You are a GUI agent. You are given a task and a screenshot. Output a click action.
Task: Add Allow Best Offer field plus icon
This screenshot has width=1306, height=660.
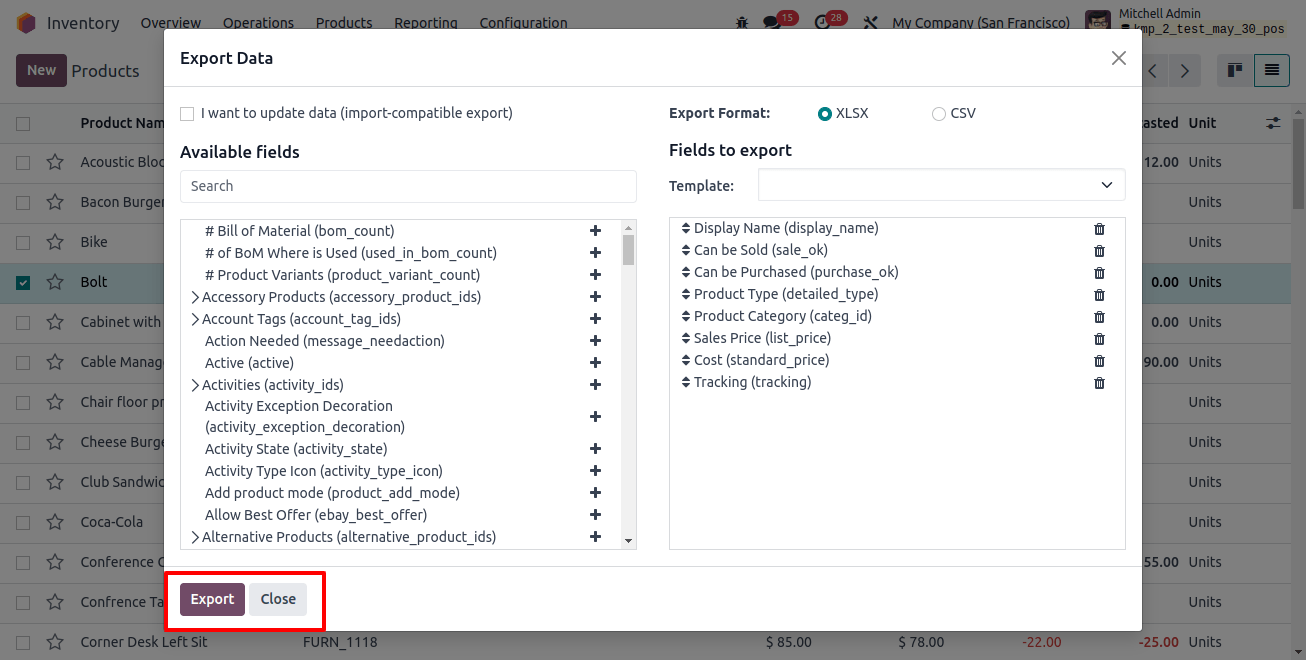595,515
